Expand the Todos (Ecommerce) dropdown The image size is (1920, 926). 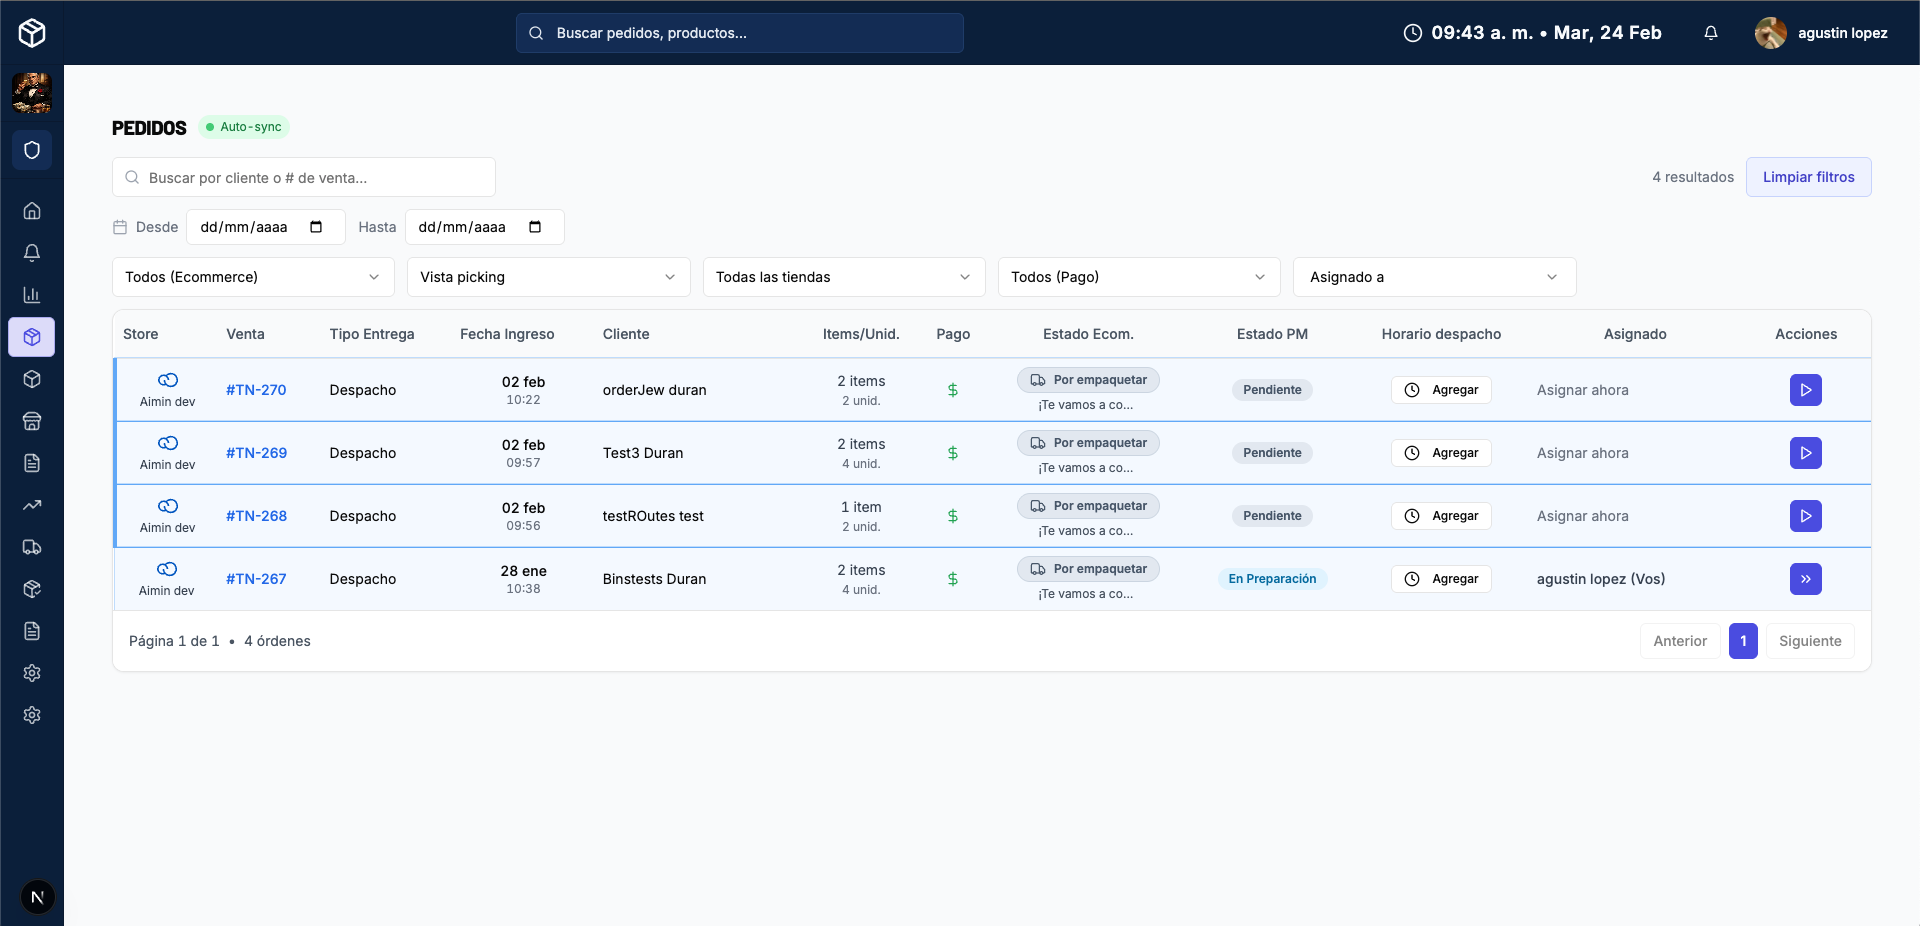253,277
